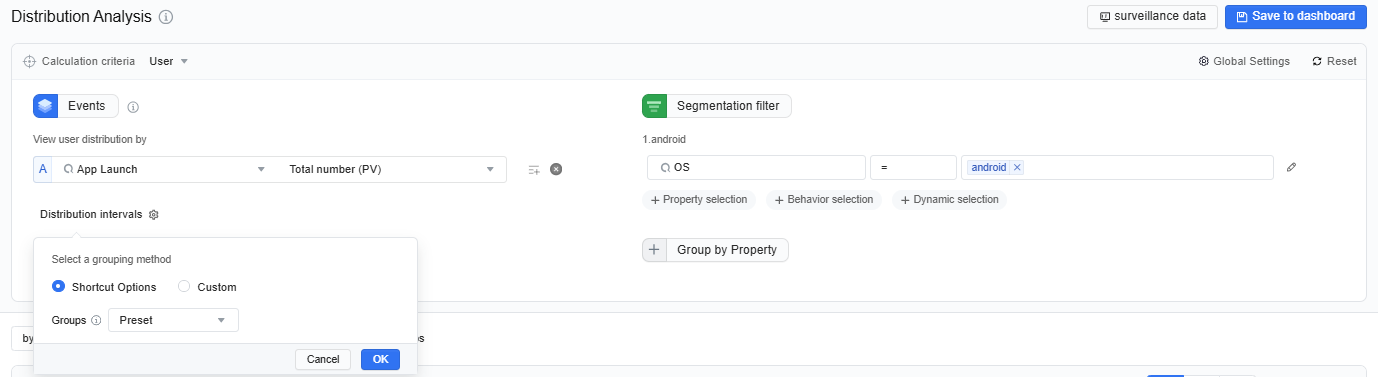Click the Events info icon
This screenshot has height=377, width=1378.
point(133,107)
